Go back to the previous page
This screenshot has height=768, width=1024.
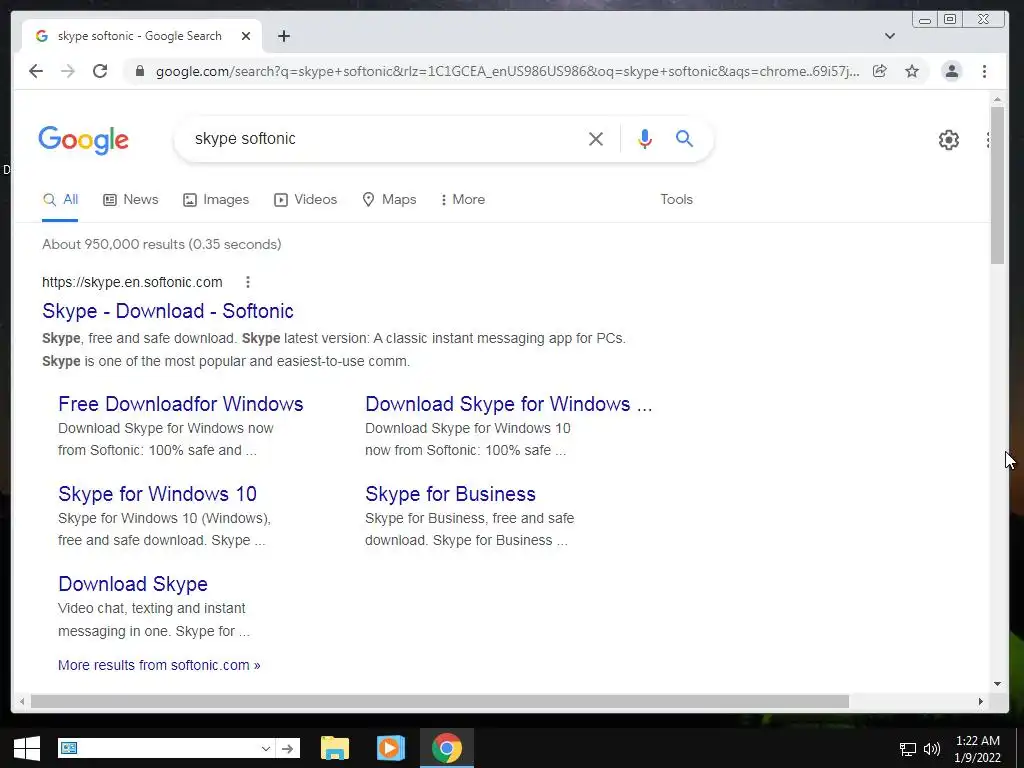point(36,71)
